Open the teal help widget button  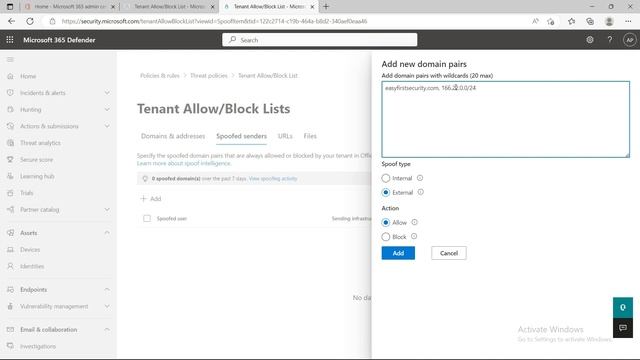pyautogui.click(x=623, y=307)
